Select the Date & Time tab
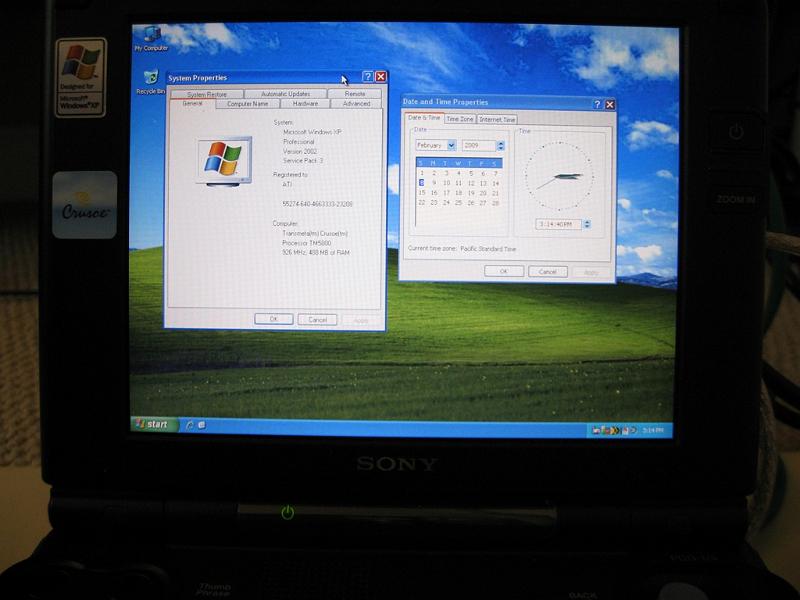800x600 pixels. point(424,118)
